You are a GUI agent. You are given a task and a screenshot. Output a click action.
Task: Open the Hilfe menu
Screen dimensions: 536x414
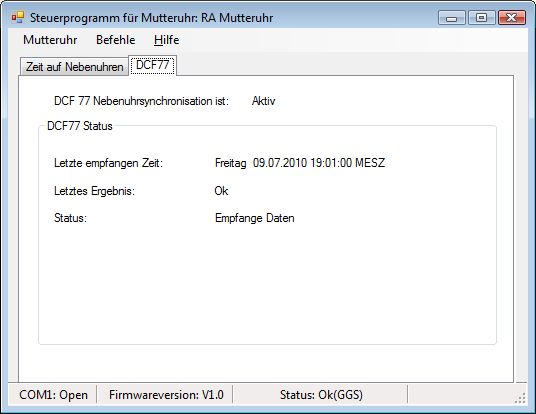tap(166, 40)
